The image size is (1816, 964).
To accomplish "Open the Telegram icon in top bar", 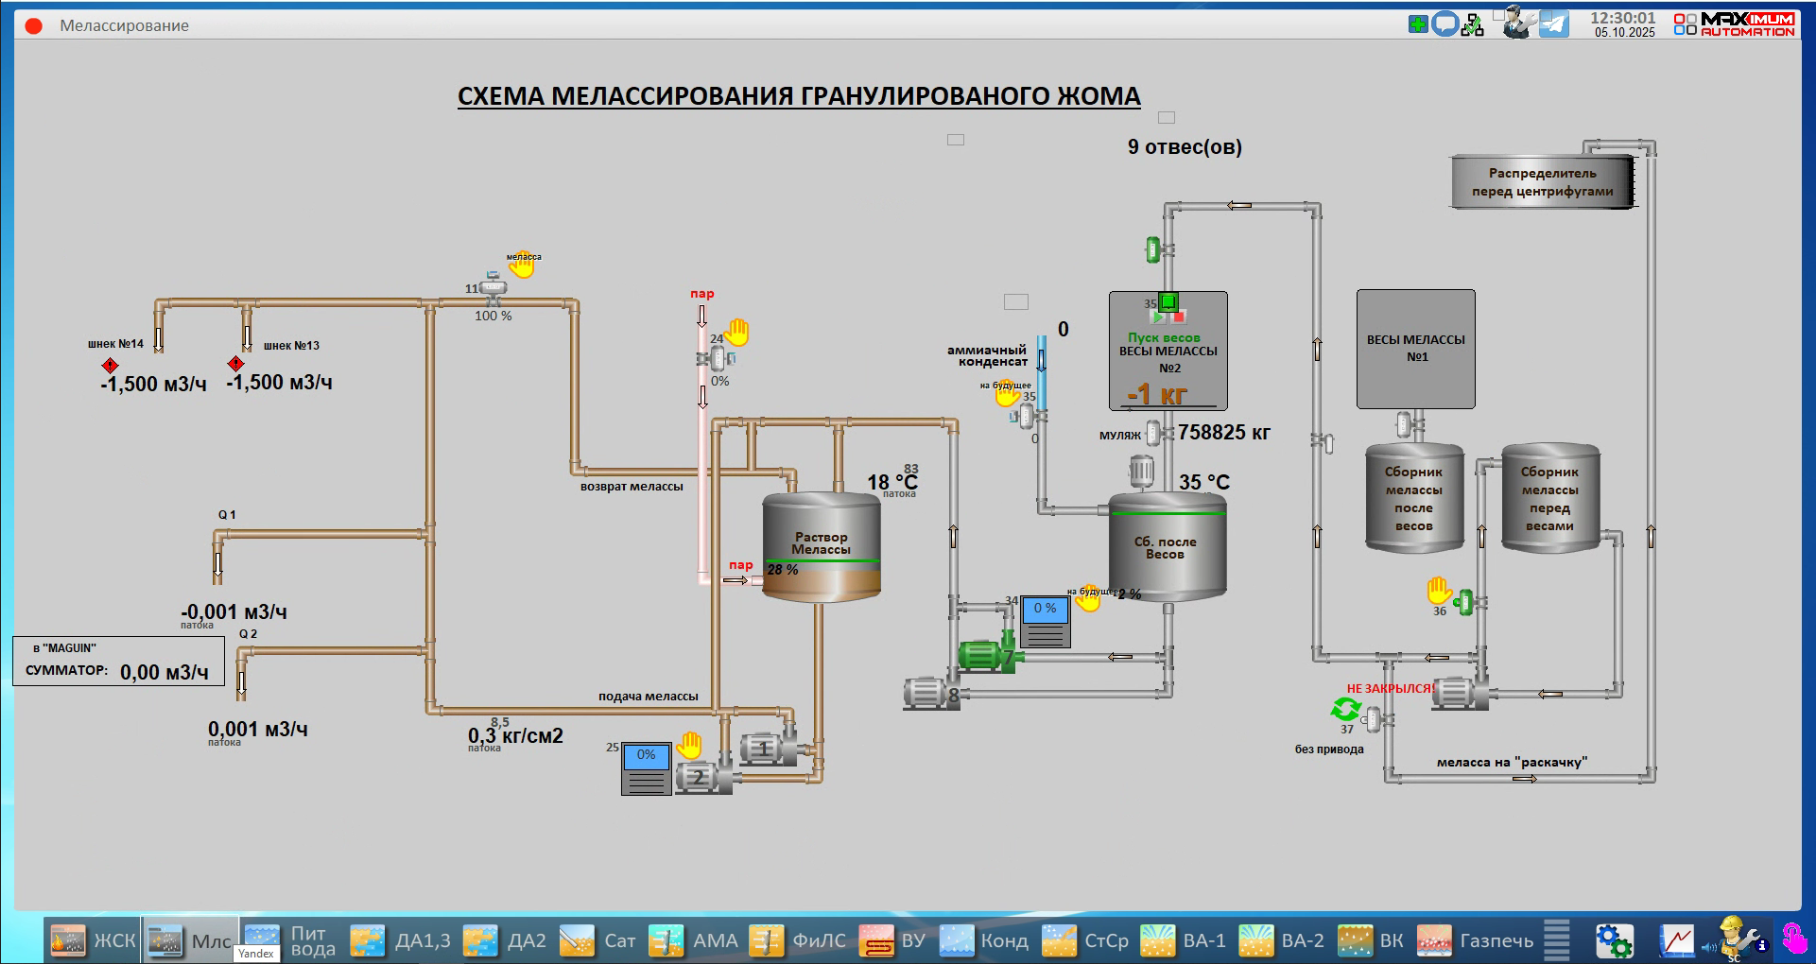I will [1553, 24].
